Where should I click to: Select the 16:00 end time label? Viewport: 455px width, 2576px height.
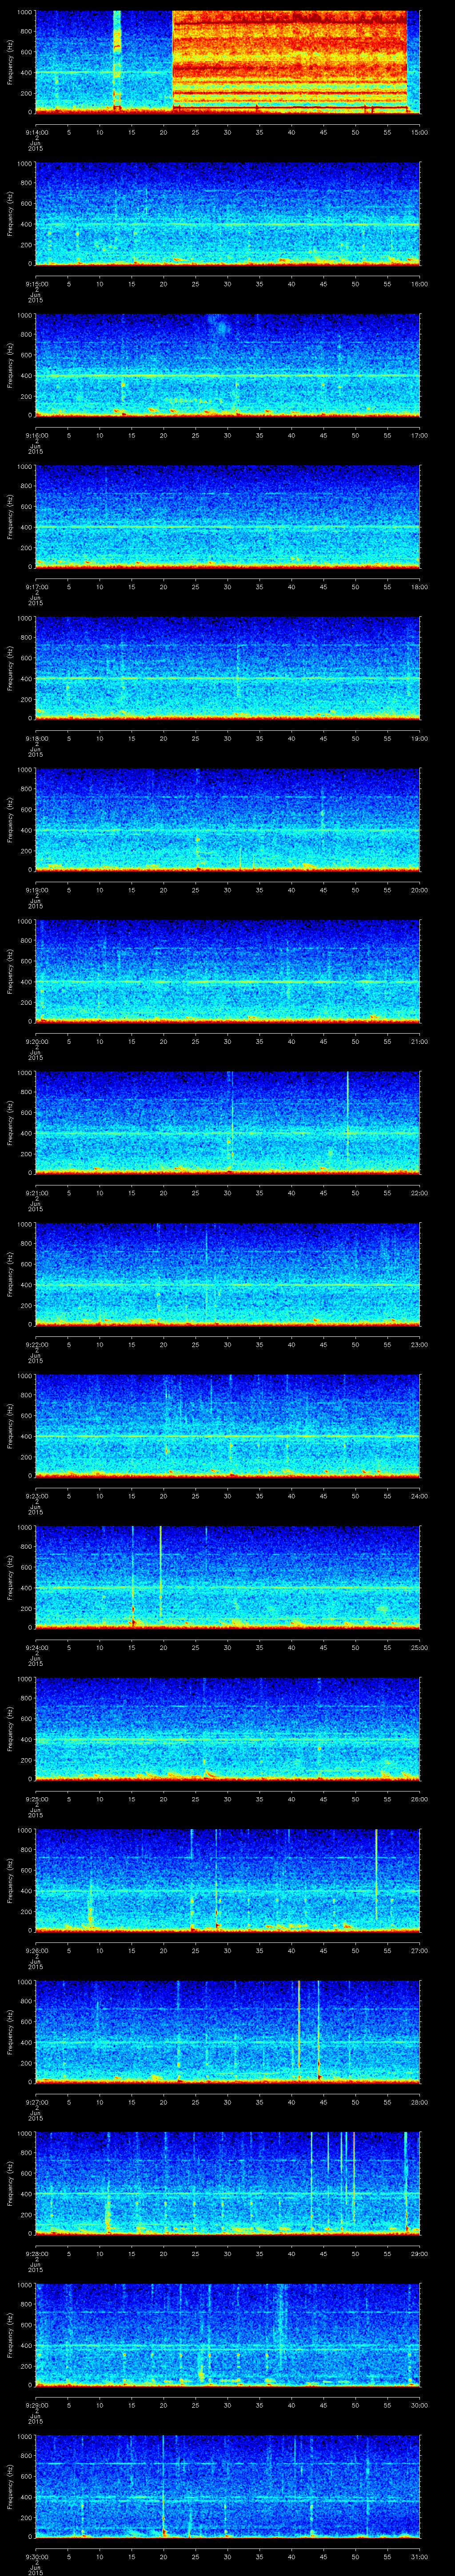(420, 284)
